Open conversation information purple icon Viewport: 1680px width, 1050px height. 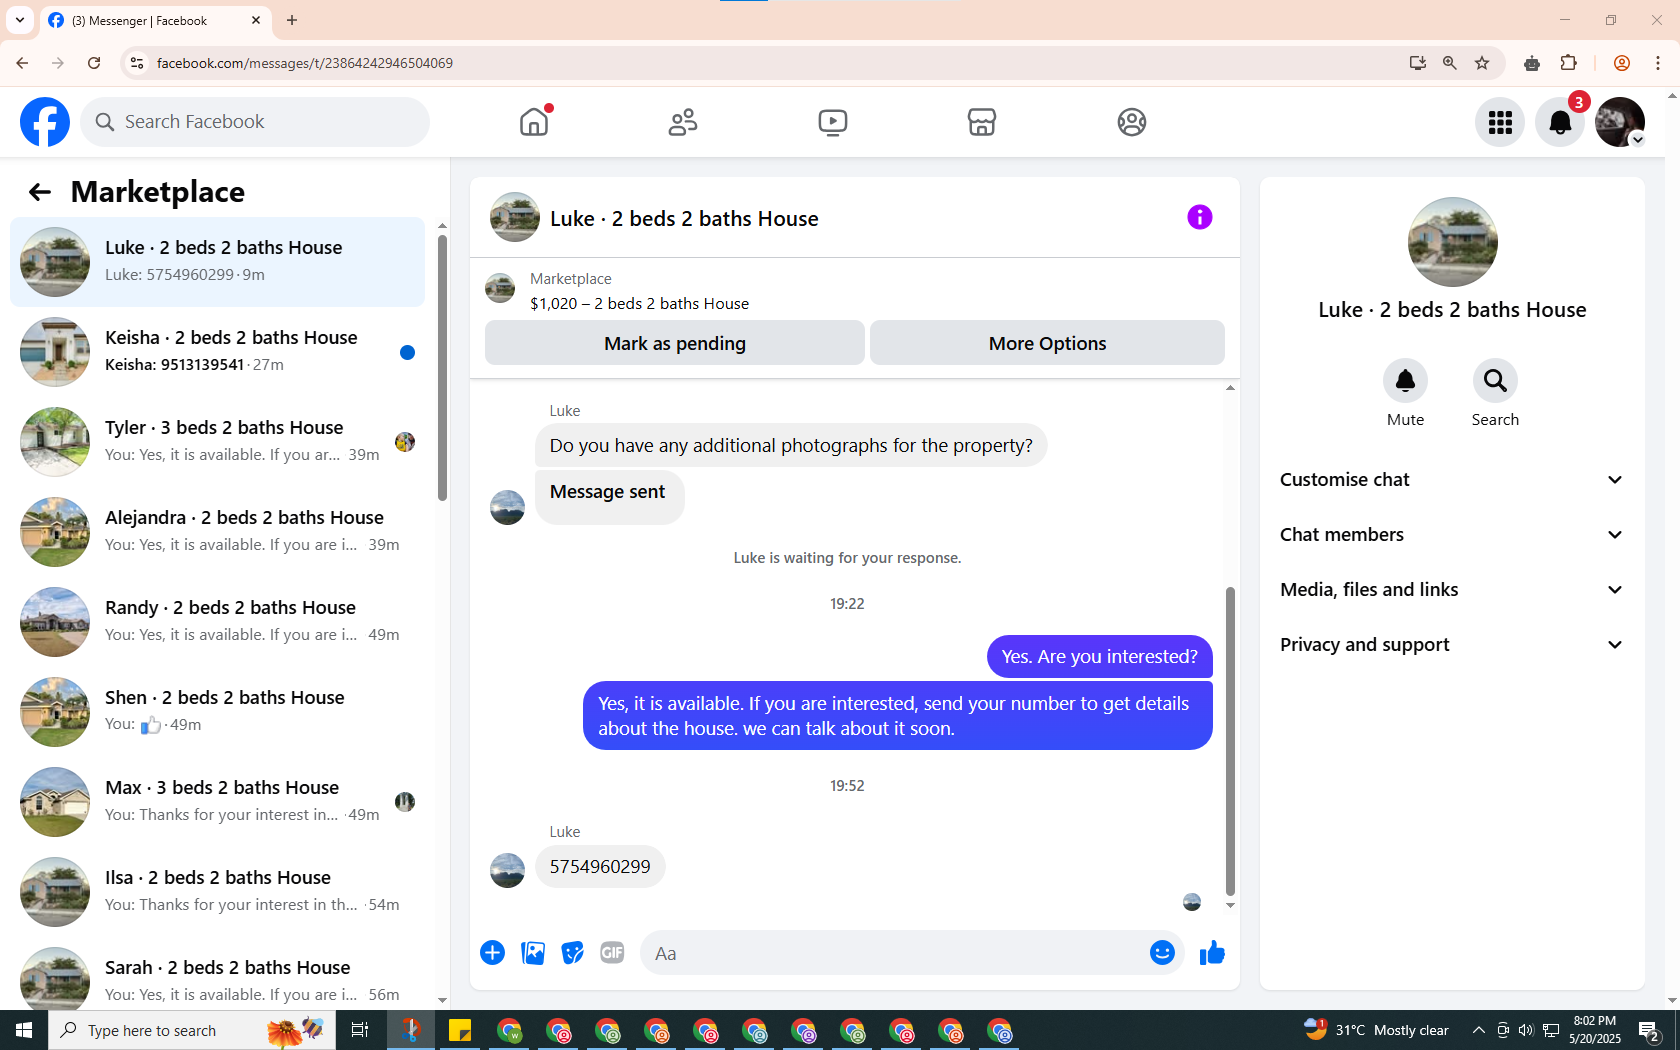(1199, 217)
